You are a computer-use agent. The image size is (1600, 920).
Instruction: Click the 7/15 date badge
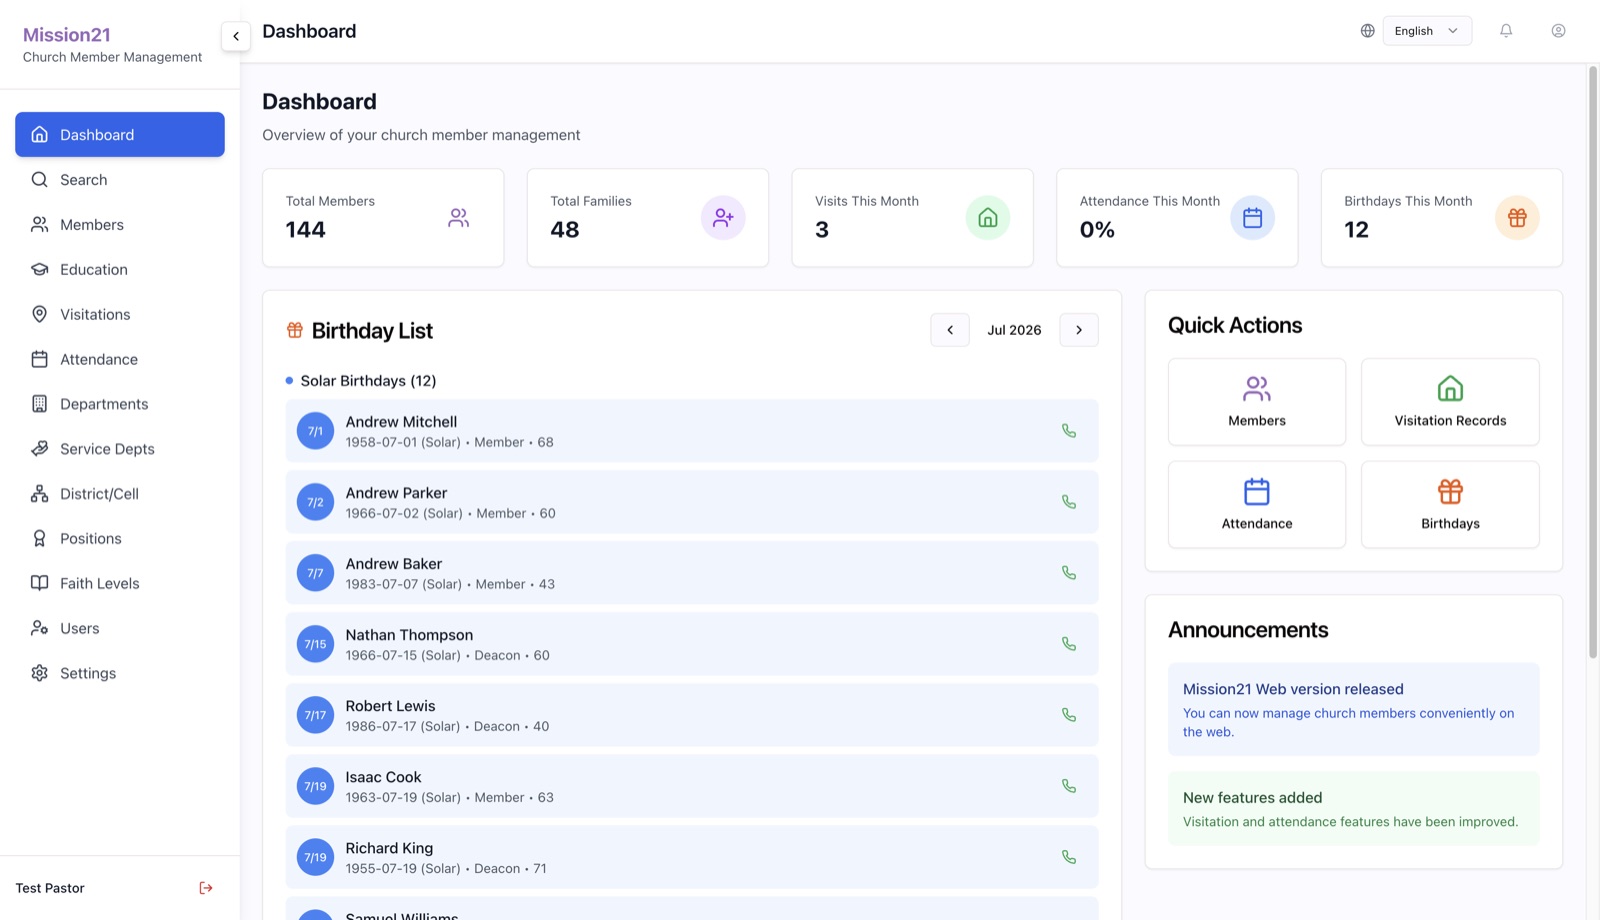[315, 644]
